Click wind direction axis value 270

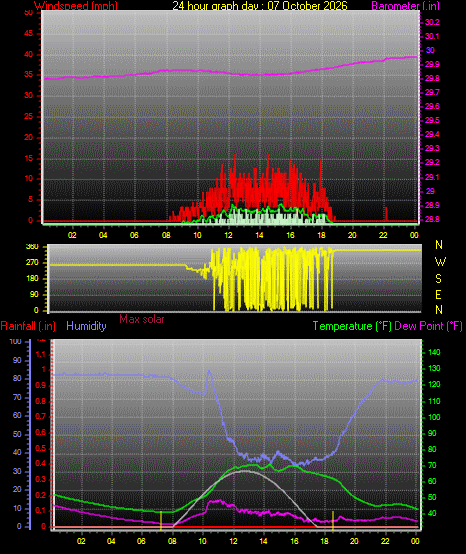pos(32,263)
